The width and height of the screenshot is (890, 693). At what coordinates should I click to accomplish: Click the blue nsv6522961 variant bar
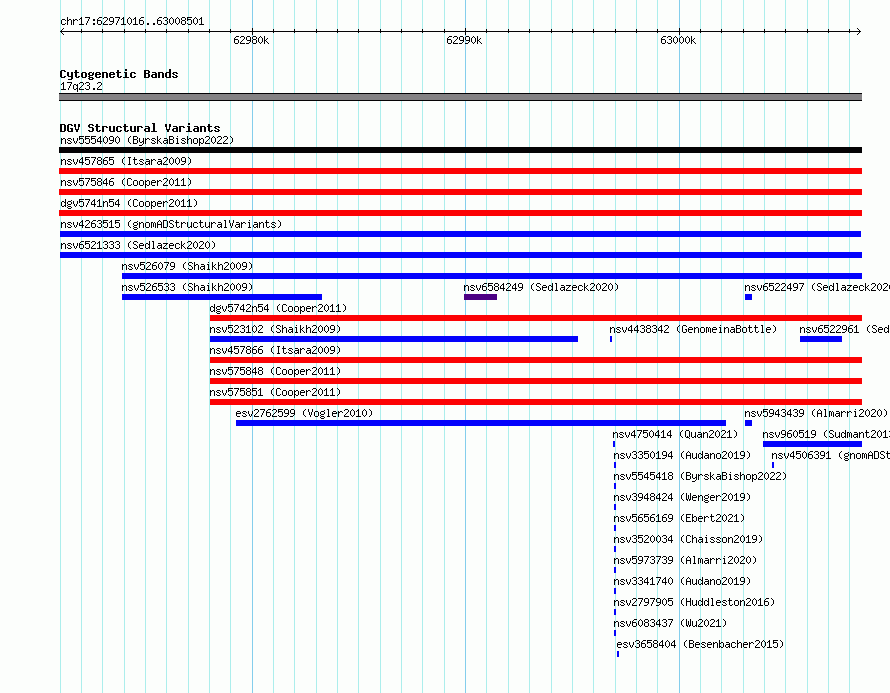point(821,339)
